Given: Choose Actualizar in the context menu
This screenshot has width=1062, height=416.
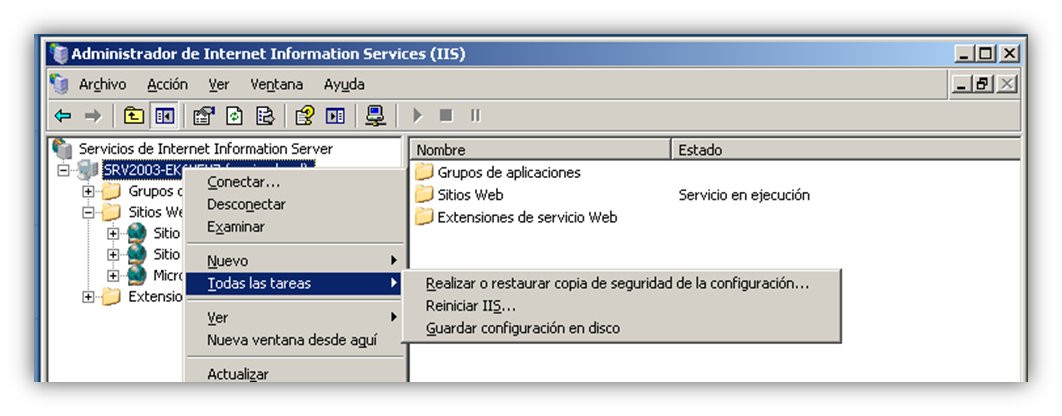Looking at the screenshot, I should [295, 373].
